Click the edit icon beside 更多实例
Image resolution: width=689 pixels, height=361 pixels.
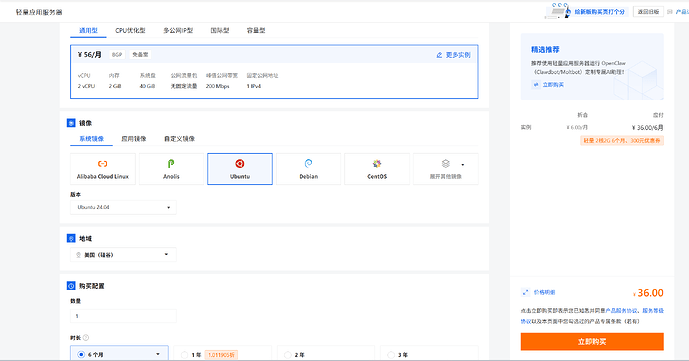439,55
